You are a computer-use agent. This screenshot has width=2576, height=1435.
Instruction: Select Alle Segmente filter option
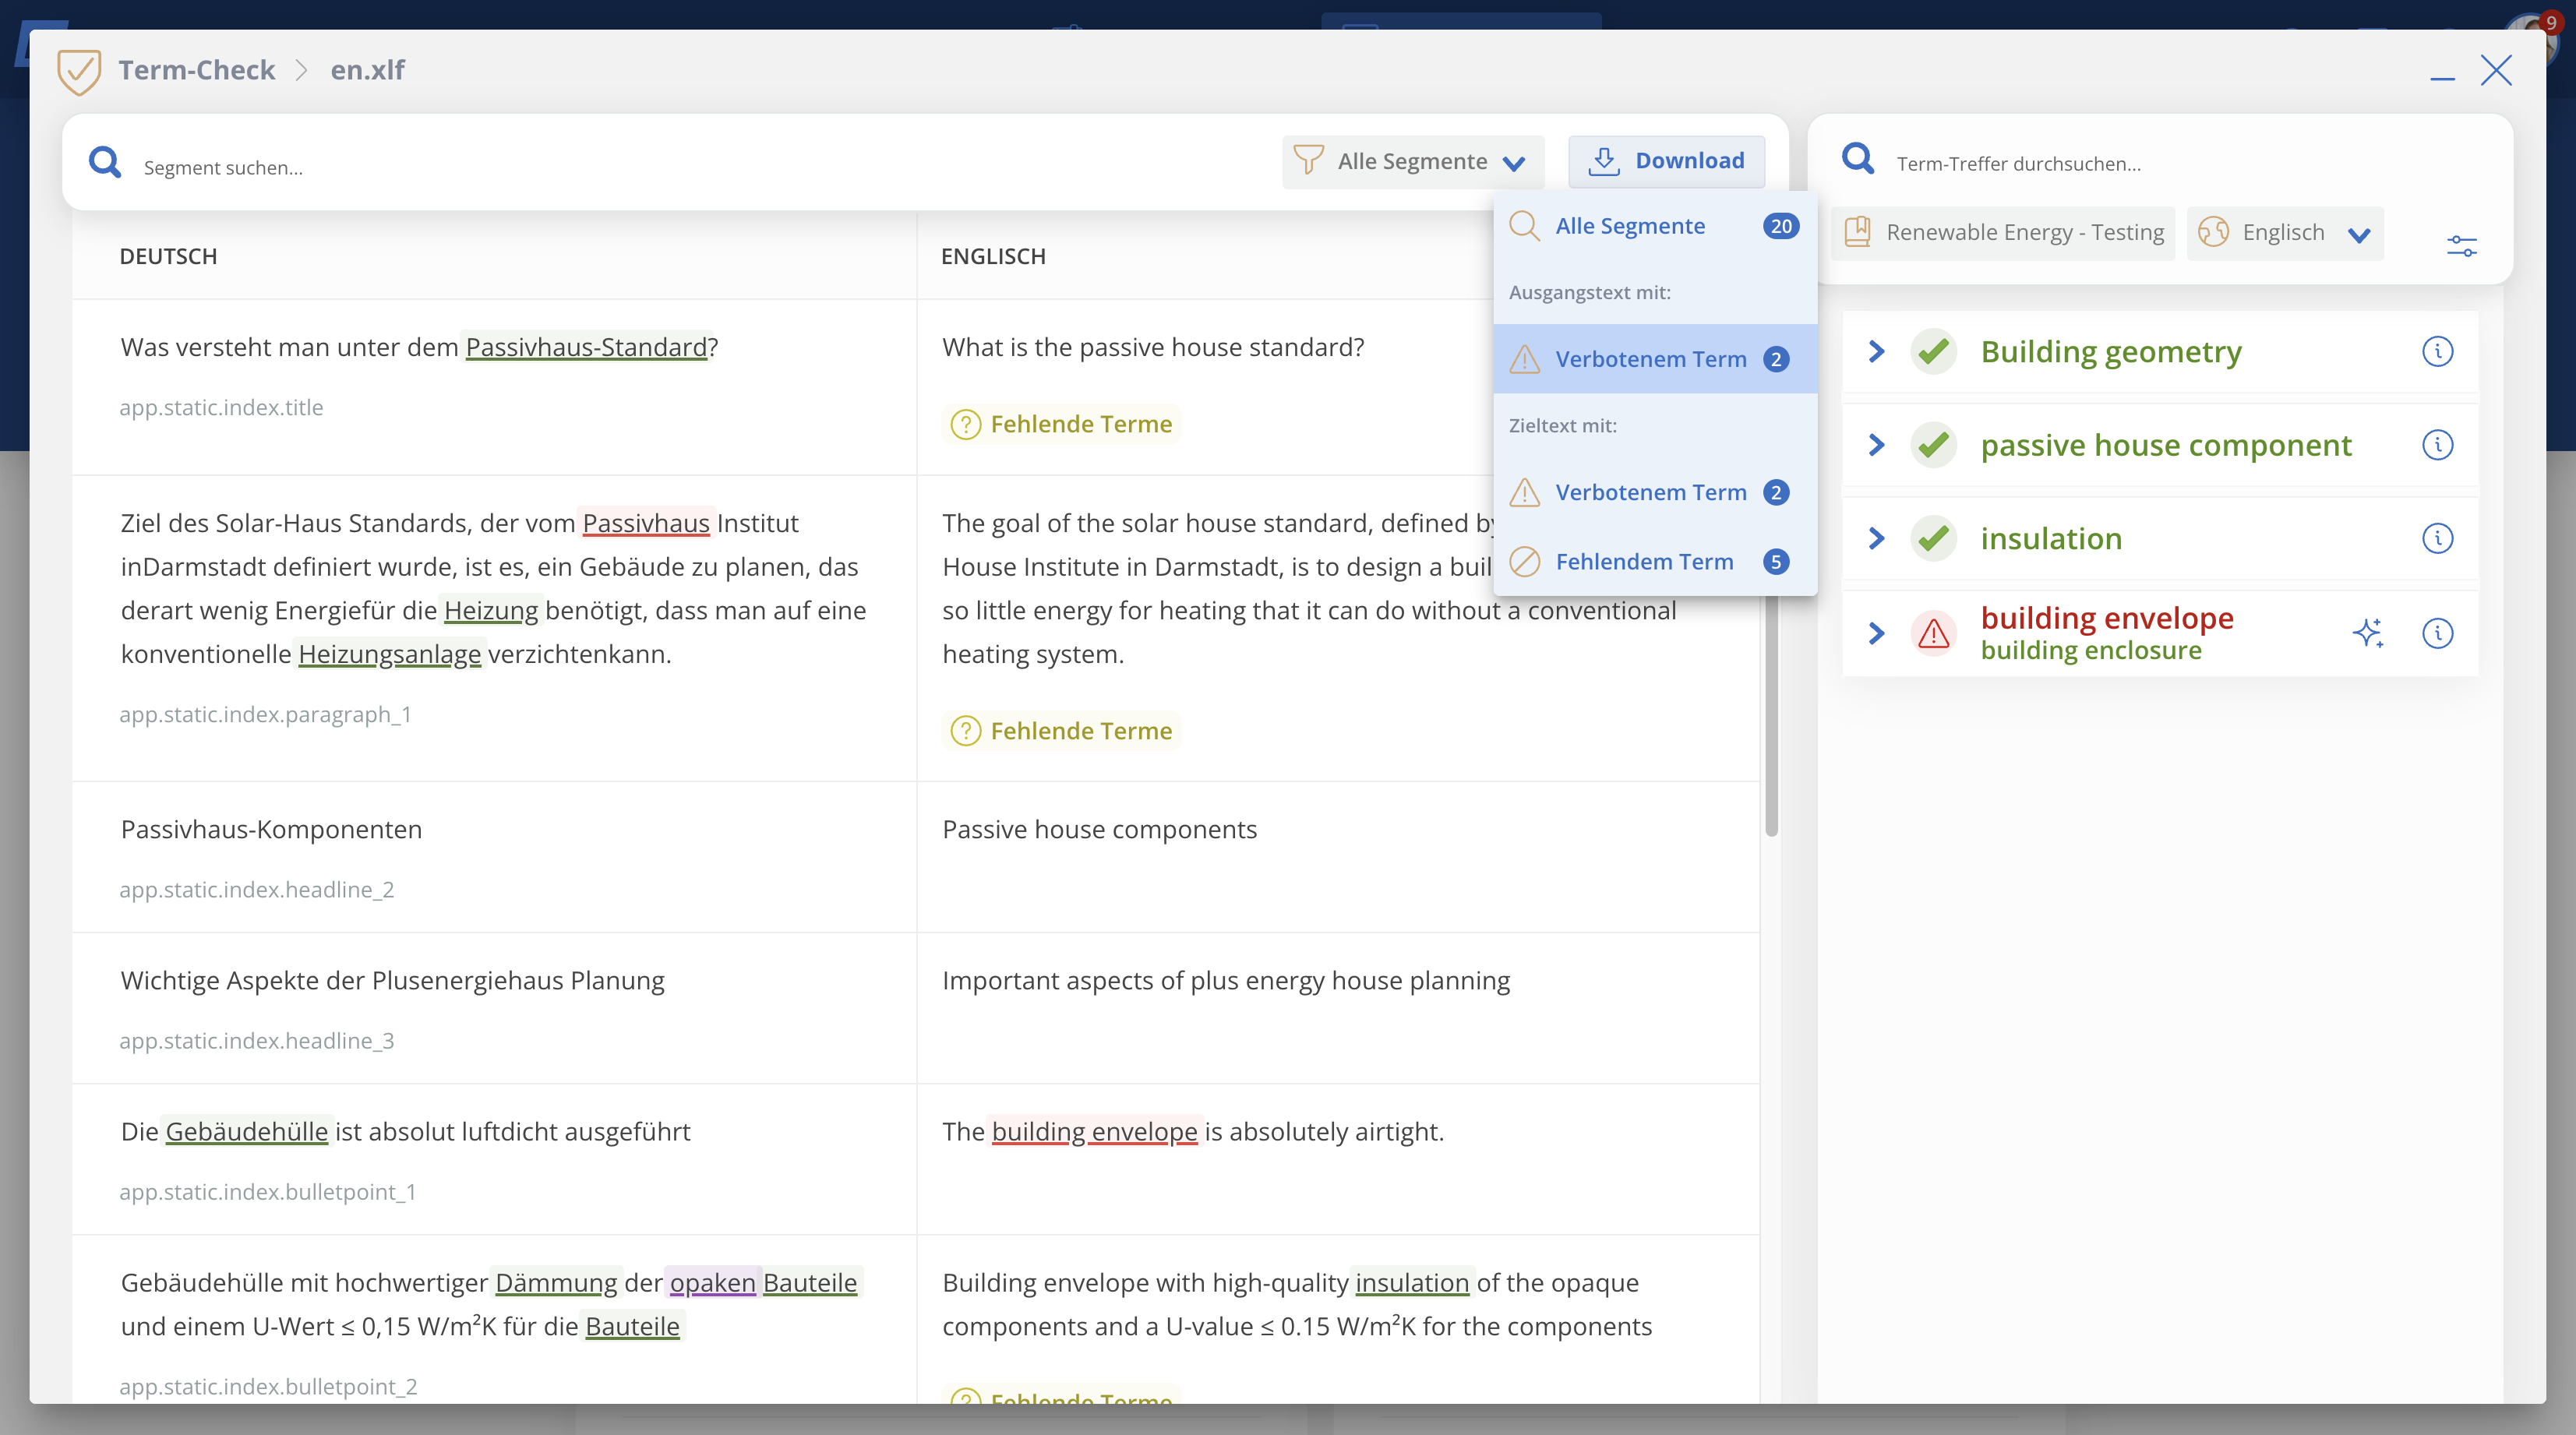pos(1655,226)
